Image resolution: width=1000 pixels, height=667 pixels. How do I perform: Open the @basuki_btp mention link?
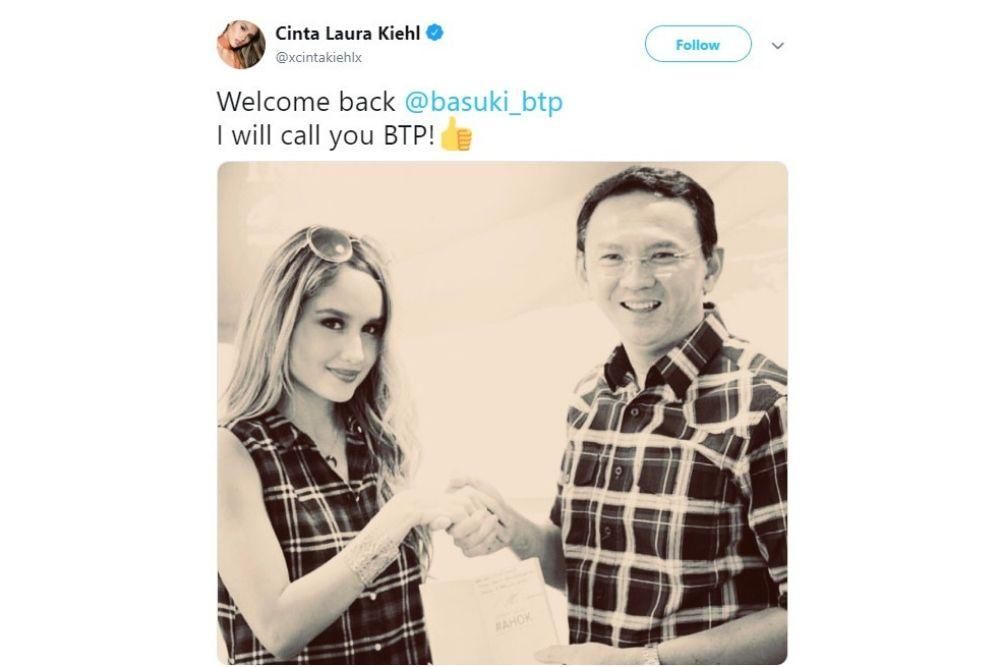484,102
